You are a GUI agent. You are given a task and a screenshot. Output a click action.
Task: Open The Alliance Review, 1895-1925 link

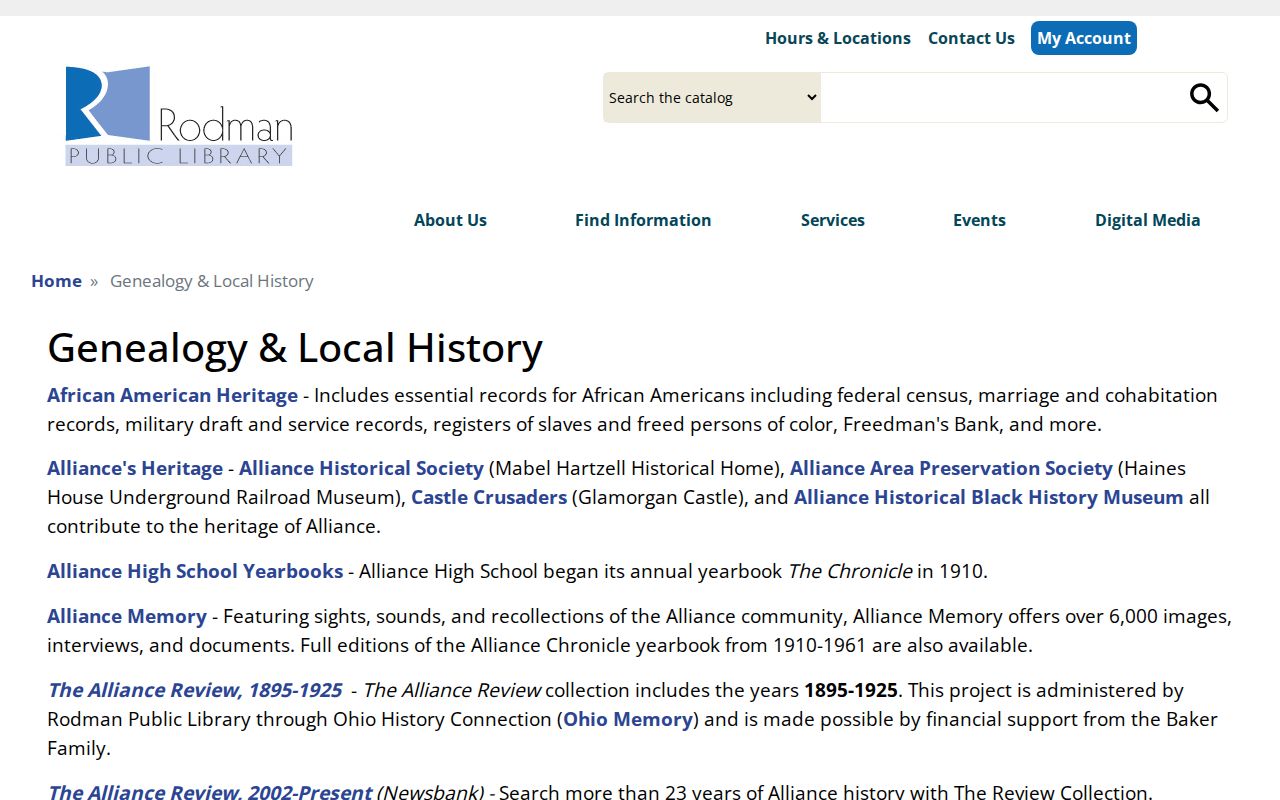[x=194, y=690]
